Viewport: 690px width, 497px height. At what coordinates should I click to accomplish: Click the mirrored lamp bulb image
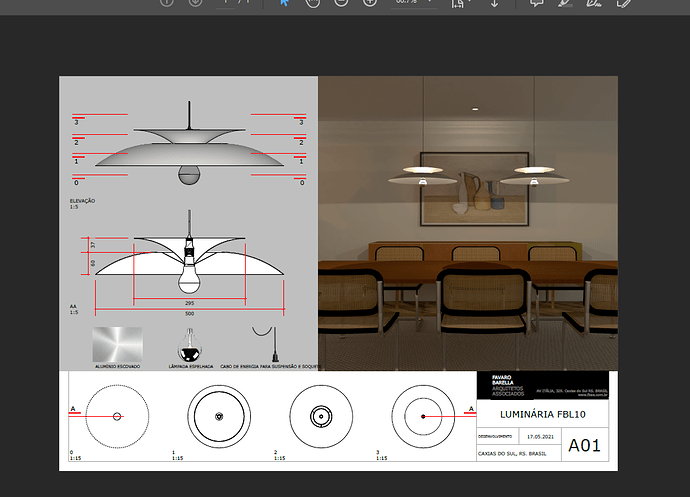click(190, 346)
